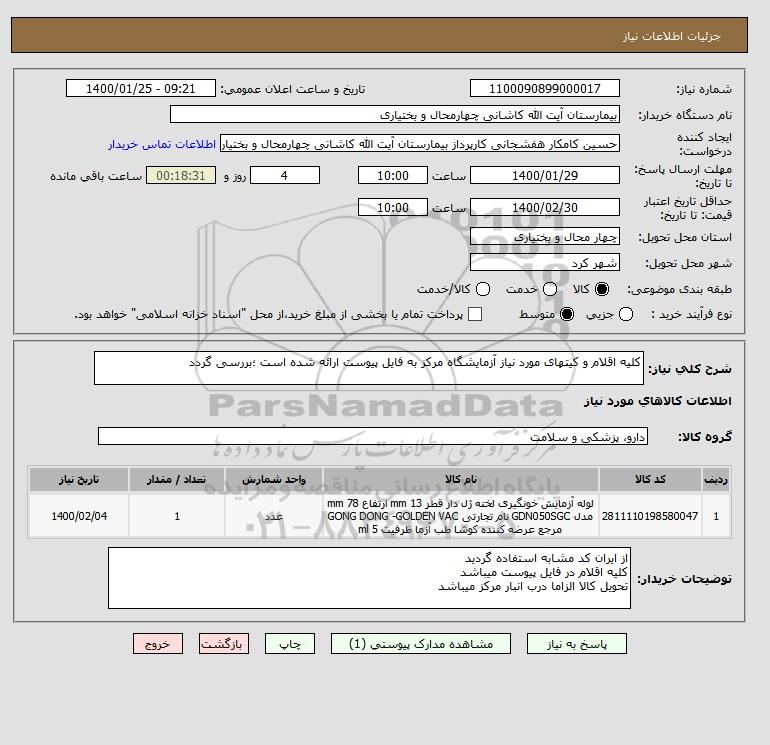Image resolution: width=770 pixels, height=745 pixels.
Task: Select the خدمت radio button
Action: (550, 289)
